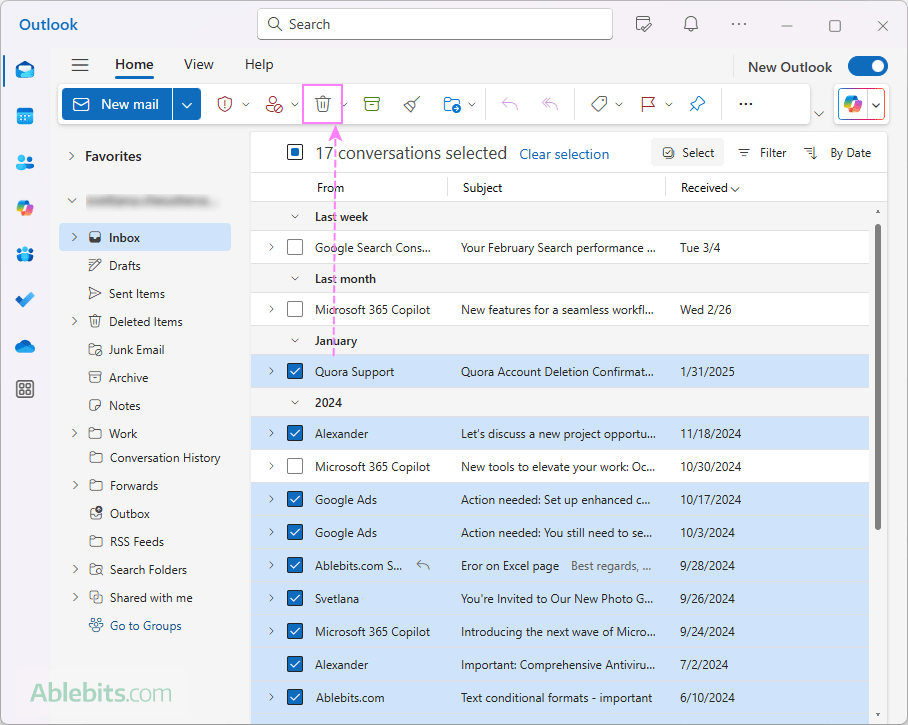Check the Microsoft 365 Copilot Wed 2/26 message
Viewport: 908px width, 725px height.
(295, 310)
